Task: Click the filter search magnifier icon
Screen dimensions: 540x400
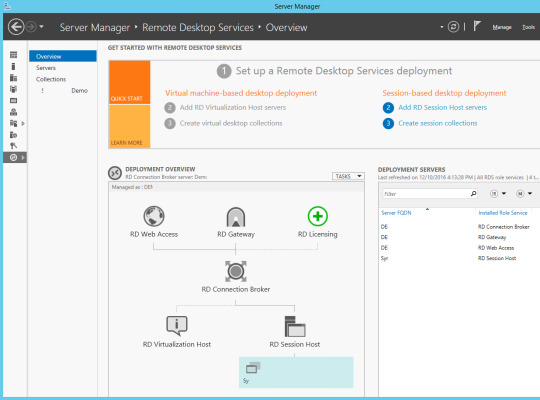Action: 474,194
